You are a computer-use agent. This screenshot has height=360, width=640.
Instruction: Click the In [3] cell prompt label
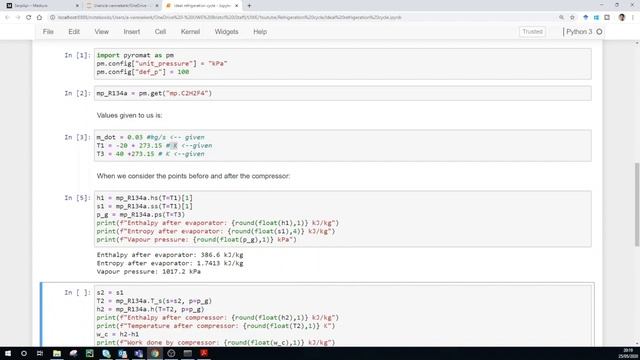click(77, 138)
